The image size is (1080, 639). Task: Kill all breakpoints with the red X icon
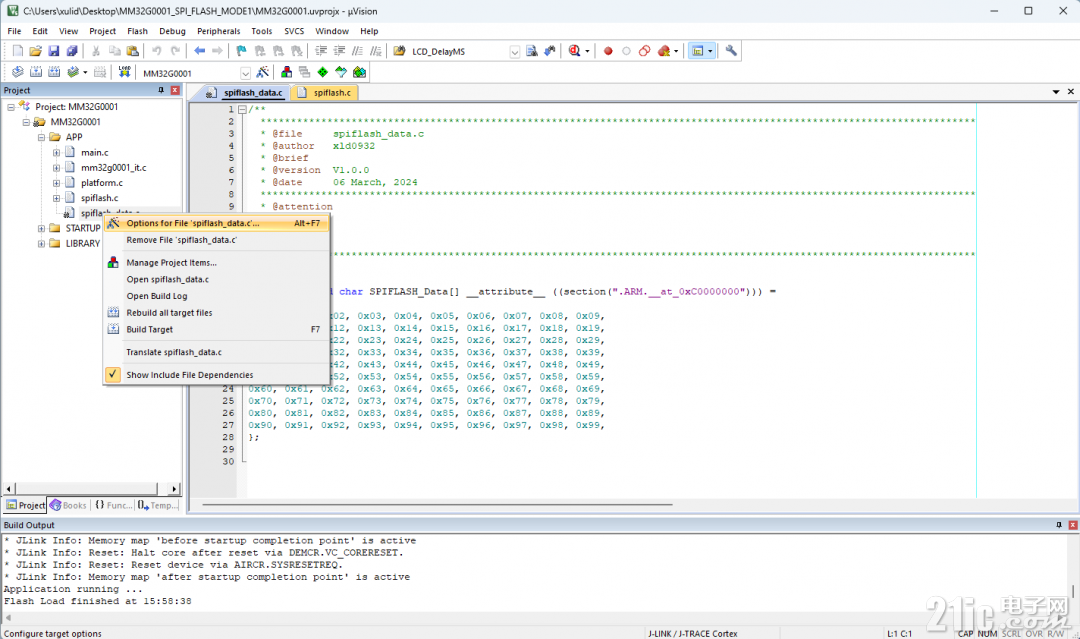pos(664,51)
